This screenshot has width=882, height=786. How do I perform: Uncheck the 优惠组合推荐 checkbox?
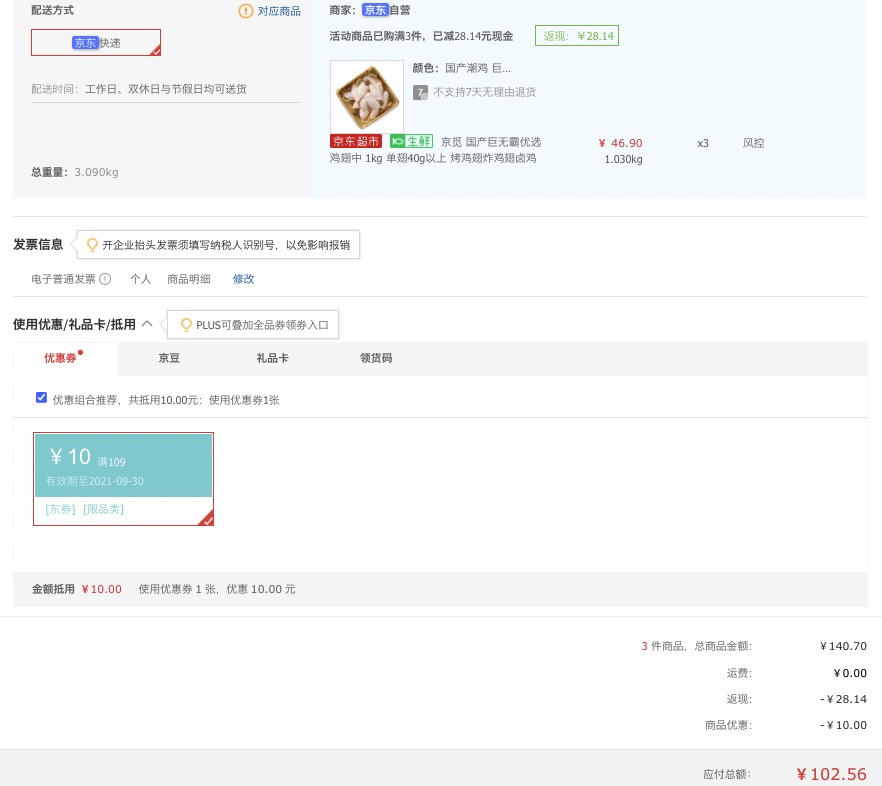tap(42, 398)
